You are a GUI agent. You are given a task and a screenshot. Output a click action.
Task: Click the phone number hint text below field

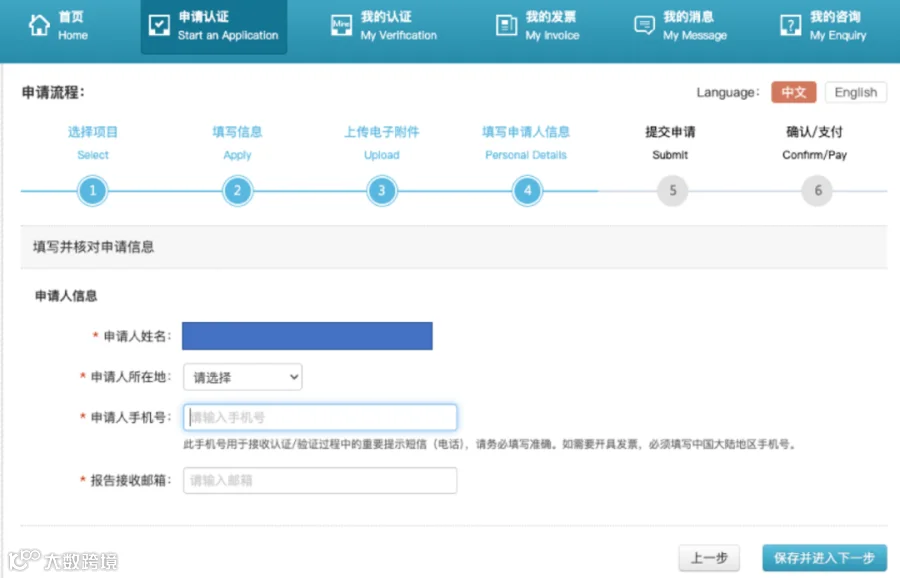coord(490,444)
